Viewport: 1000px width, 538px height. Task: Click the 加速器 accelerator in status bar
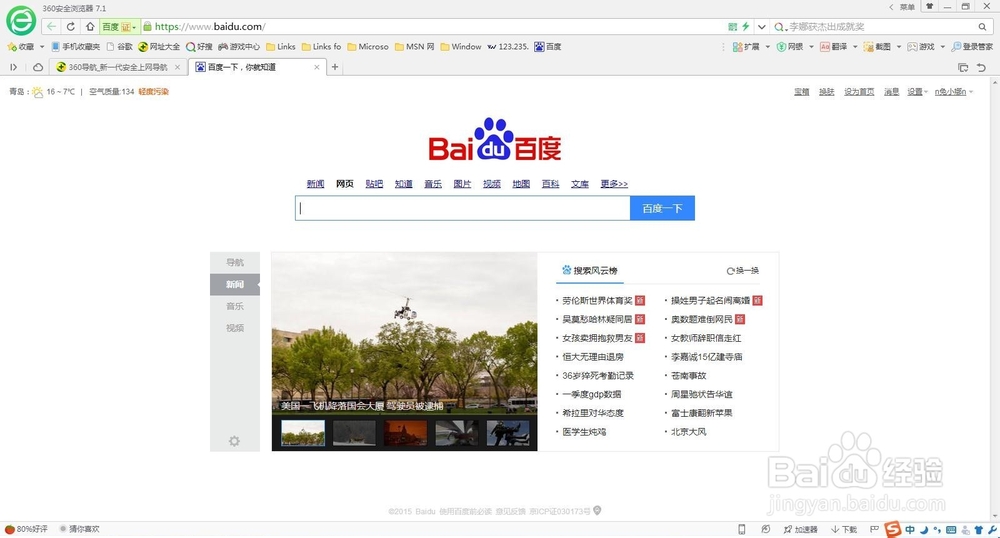click(800, 529)
